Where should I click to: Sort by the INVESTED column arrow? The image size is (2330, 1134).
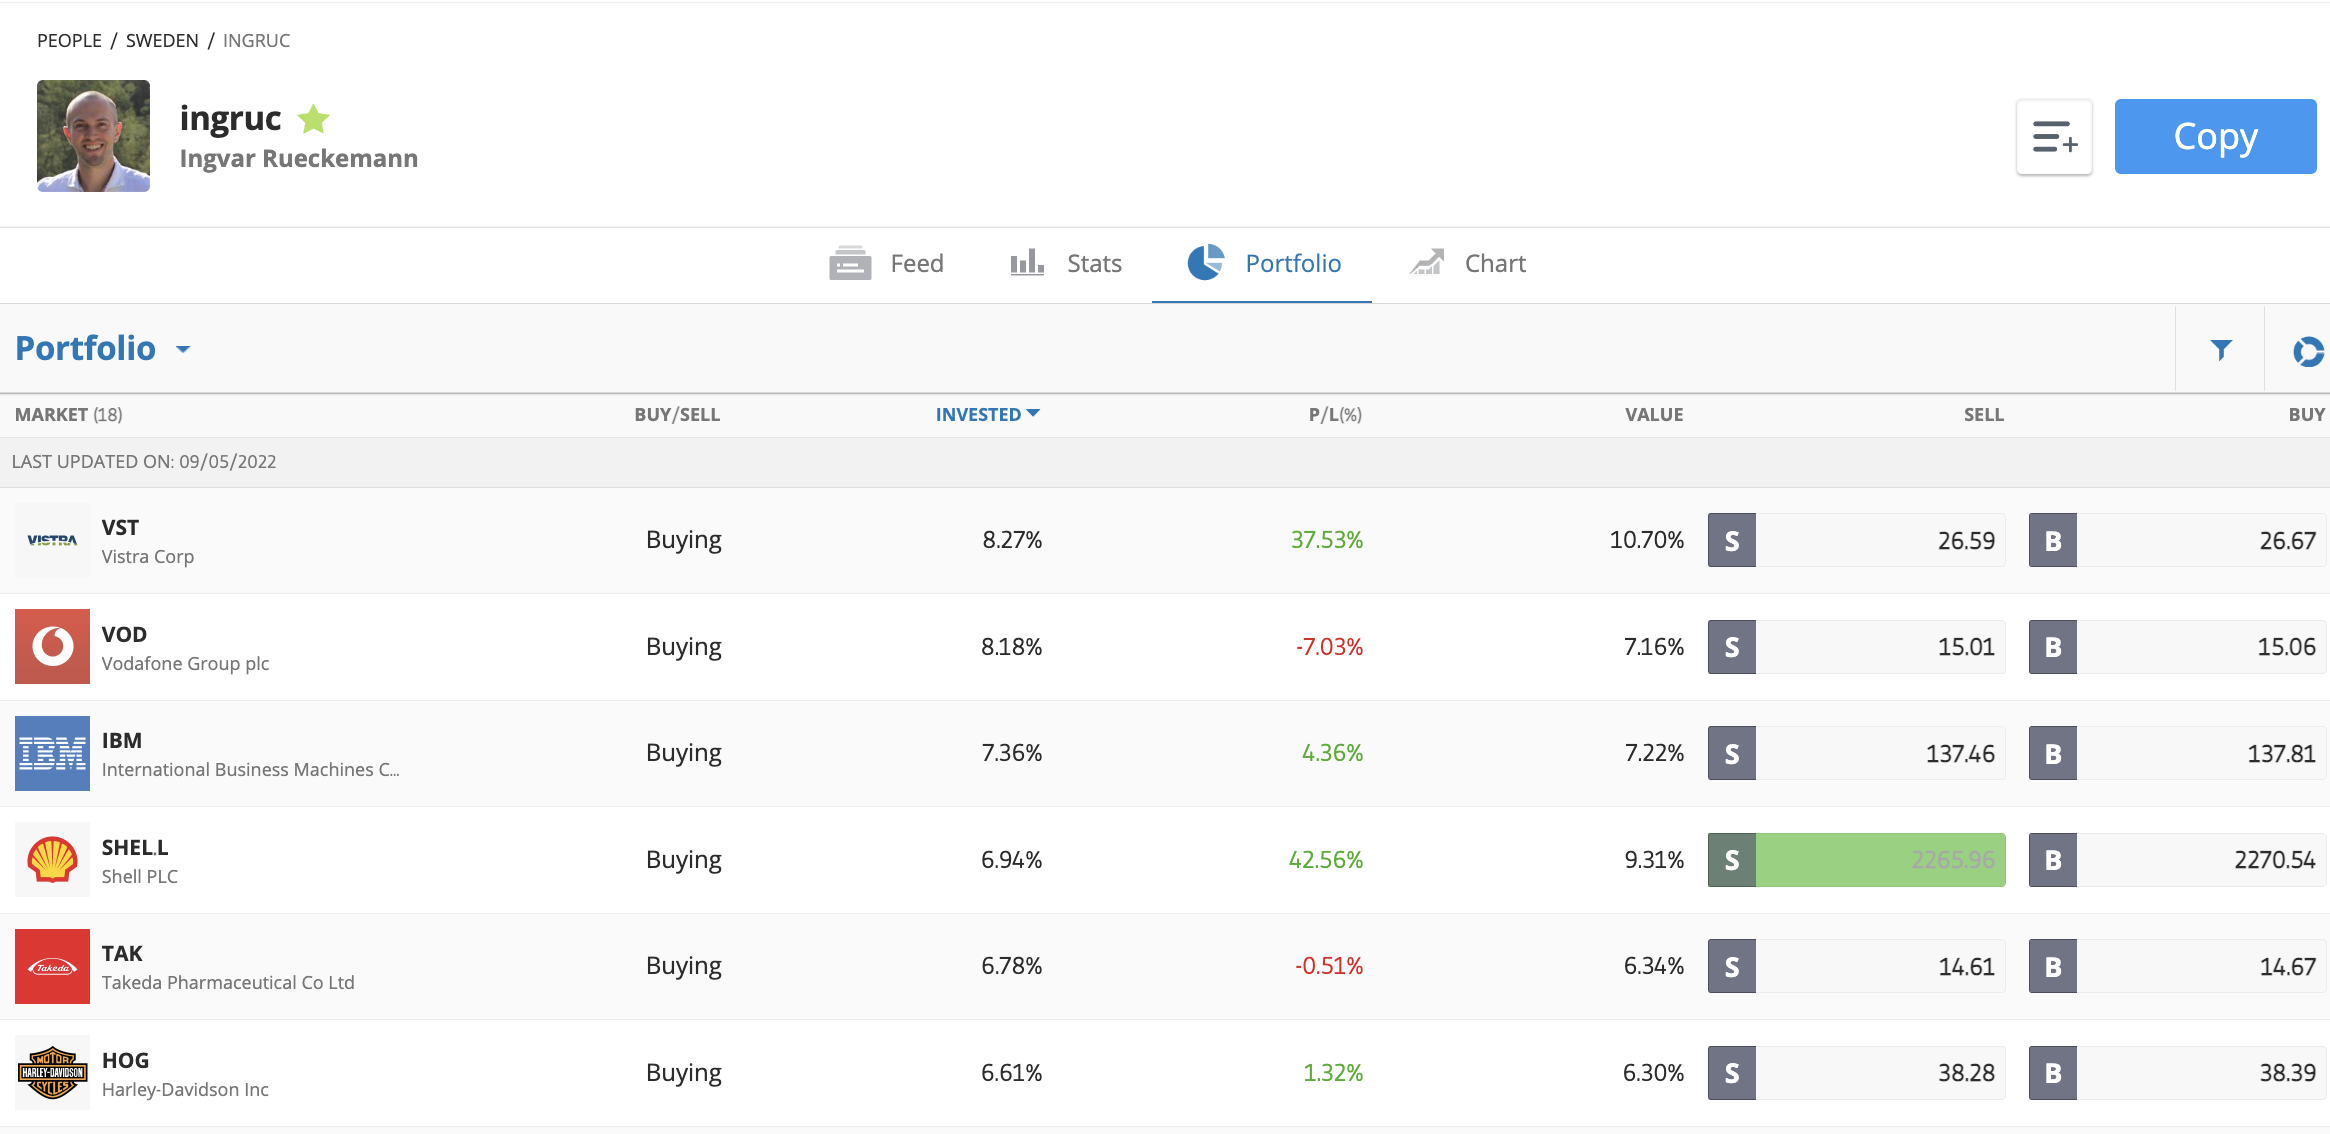(x=1033, y=413)
